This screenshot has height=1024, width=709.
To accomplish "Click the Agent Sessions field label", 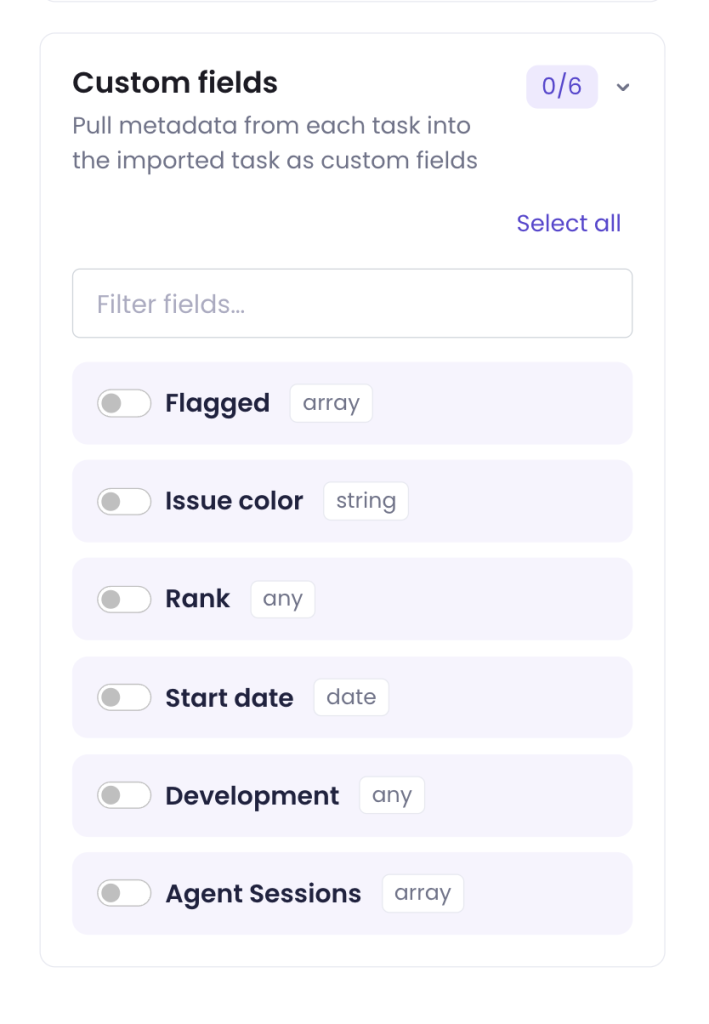I will click(263, 893).
